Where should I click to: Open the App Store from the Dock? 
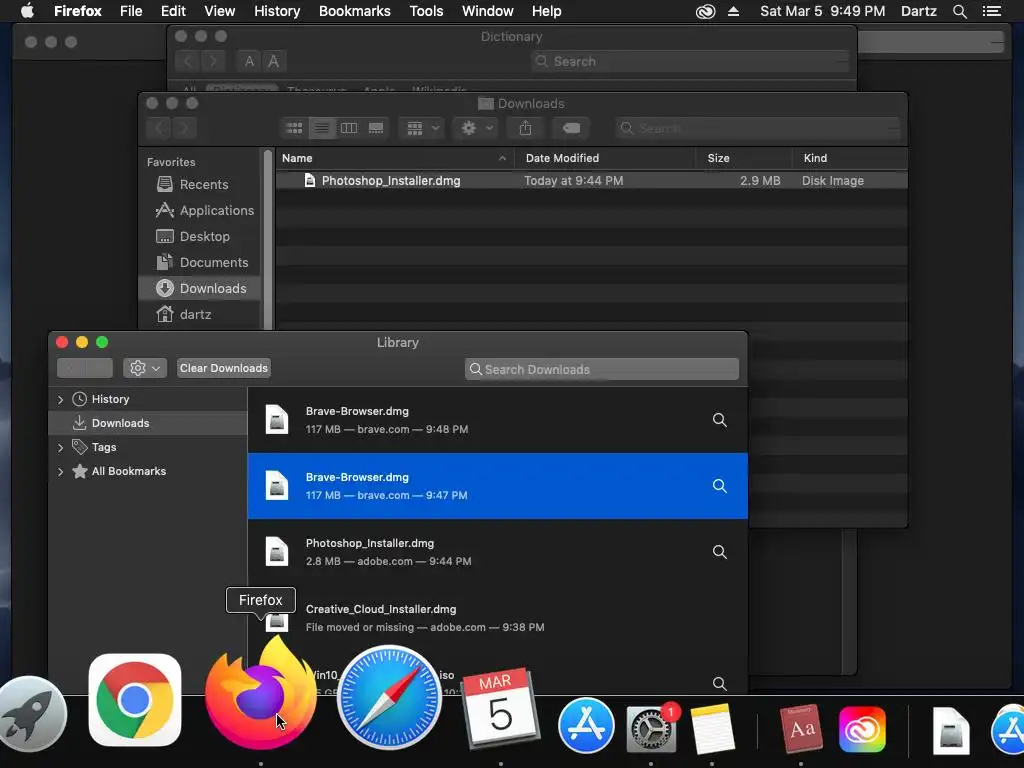tap(586, 726)
